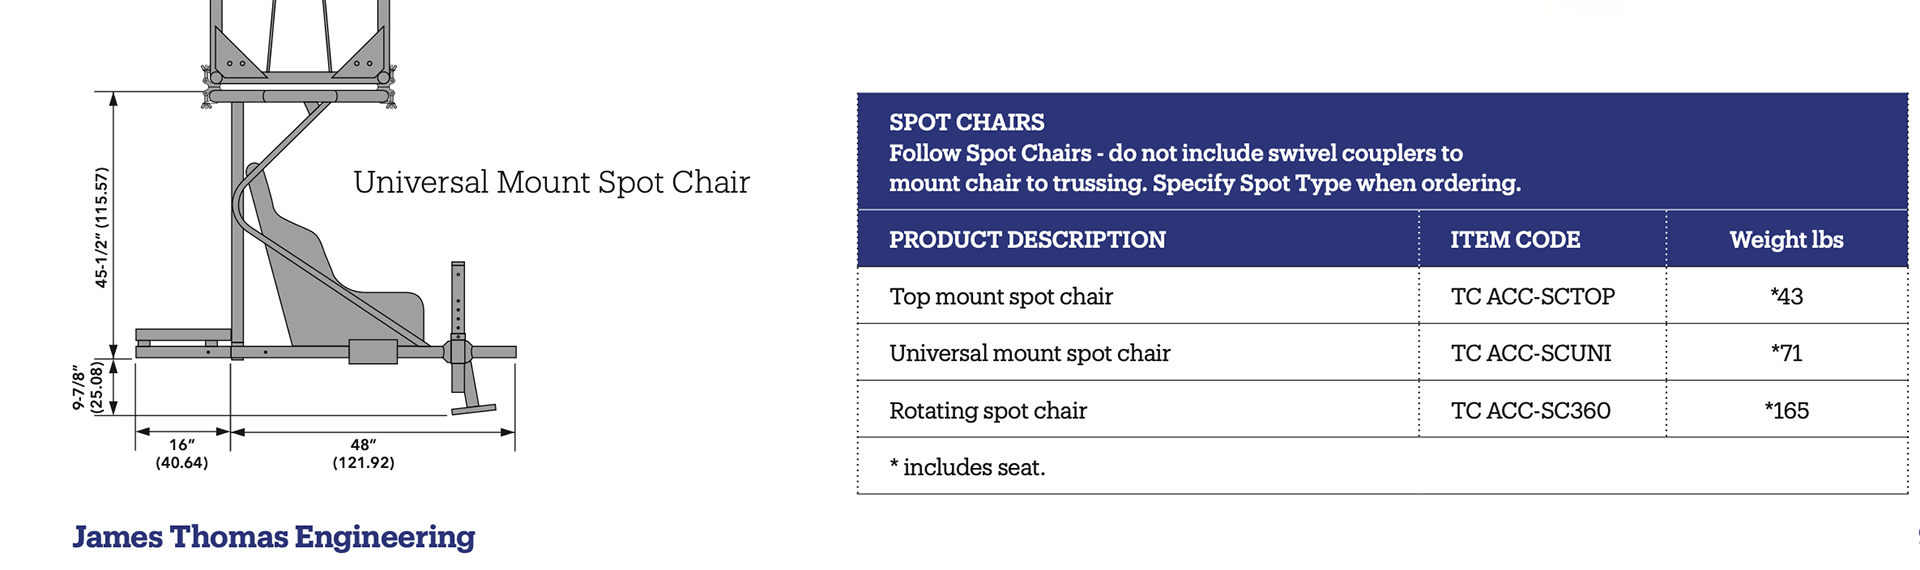Click item code TC ACC-SCUNI
The height and width of the screenshot is (570, 1920).
tap(1531, 353)
